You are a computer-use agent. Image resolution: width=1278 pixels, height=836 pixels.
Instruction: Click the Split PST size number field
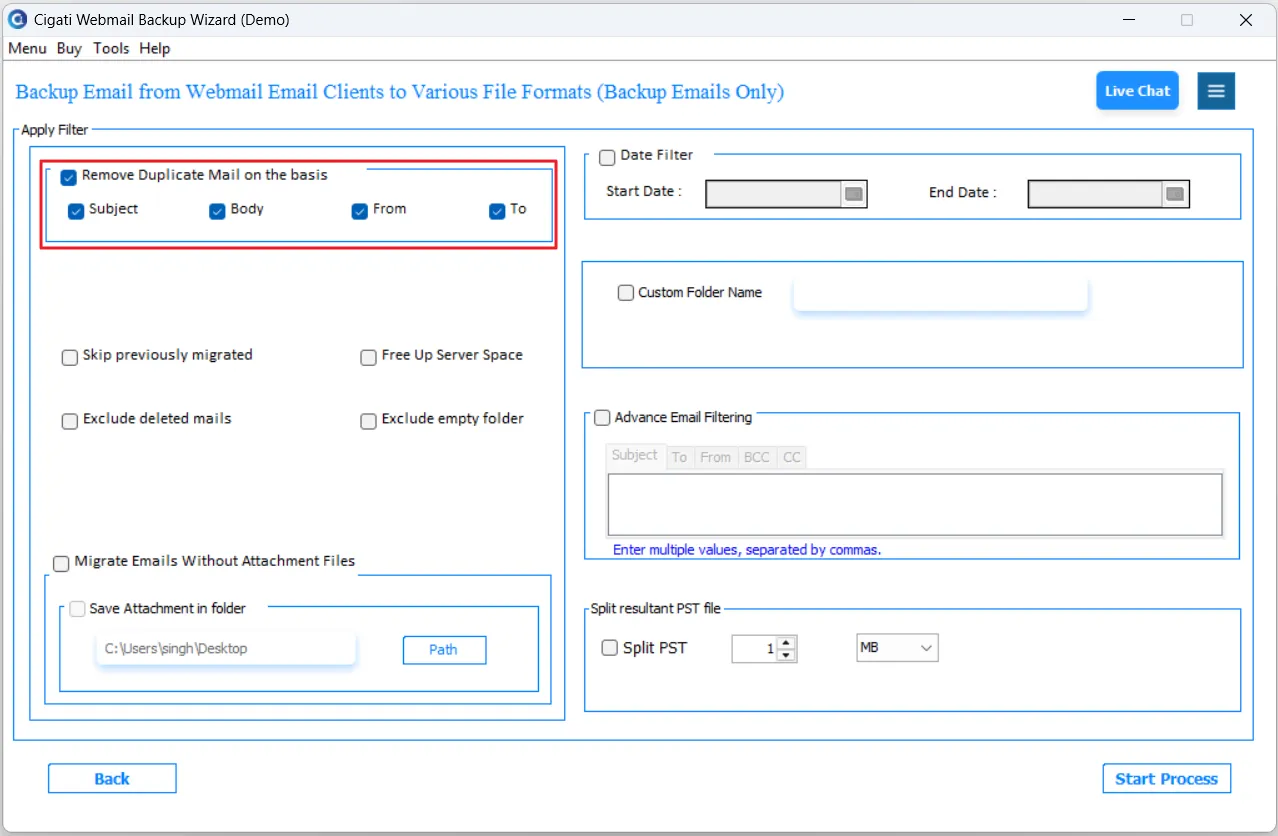[x=755, y=649]
